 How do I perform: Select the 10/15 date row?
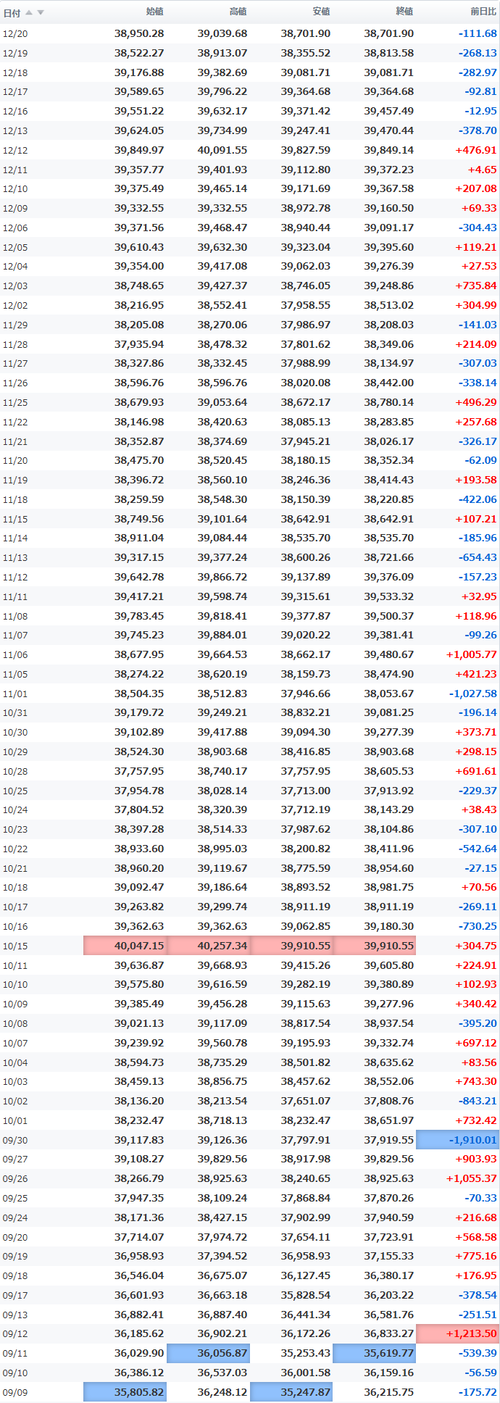pyautogui.click(x=250, y=945)
